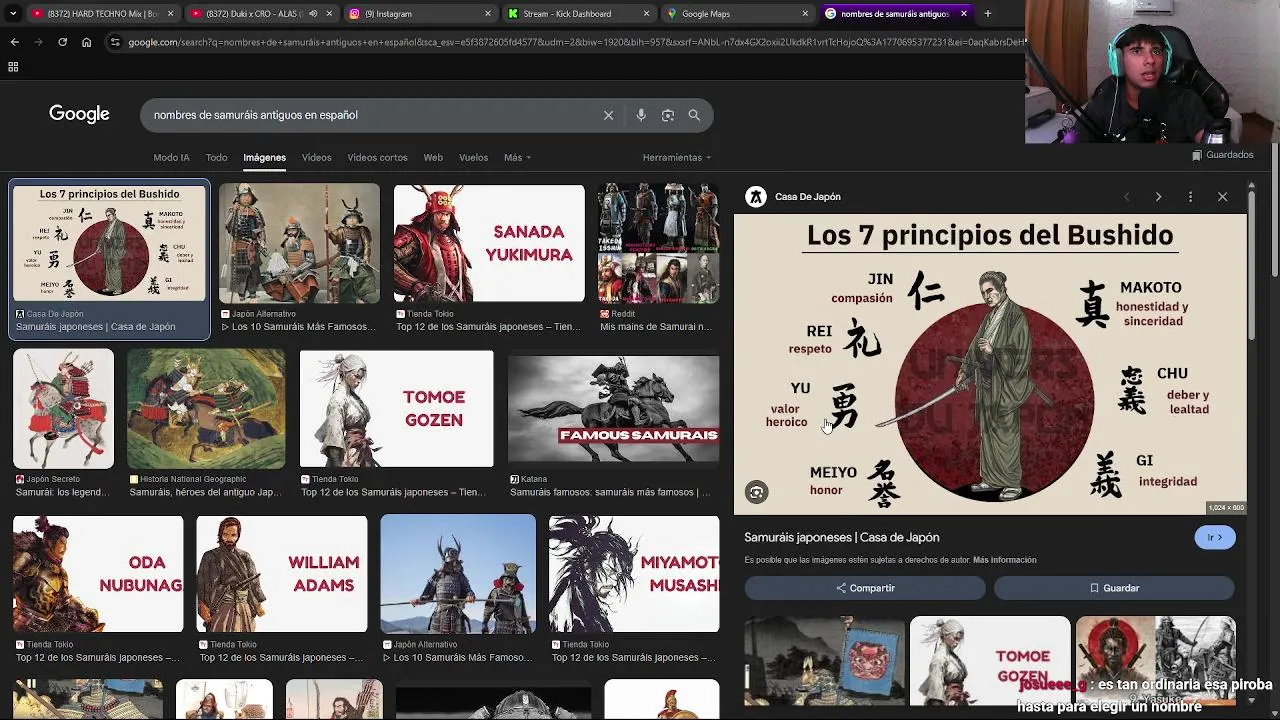Click the Katana Samuráis famosos caption

(x=610, y=492)
